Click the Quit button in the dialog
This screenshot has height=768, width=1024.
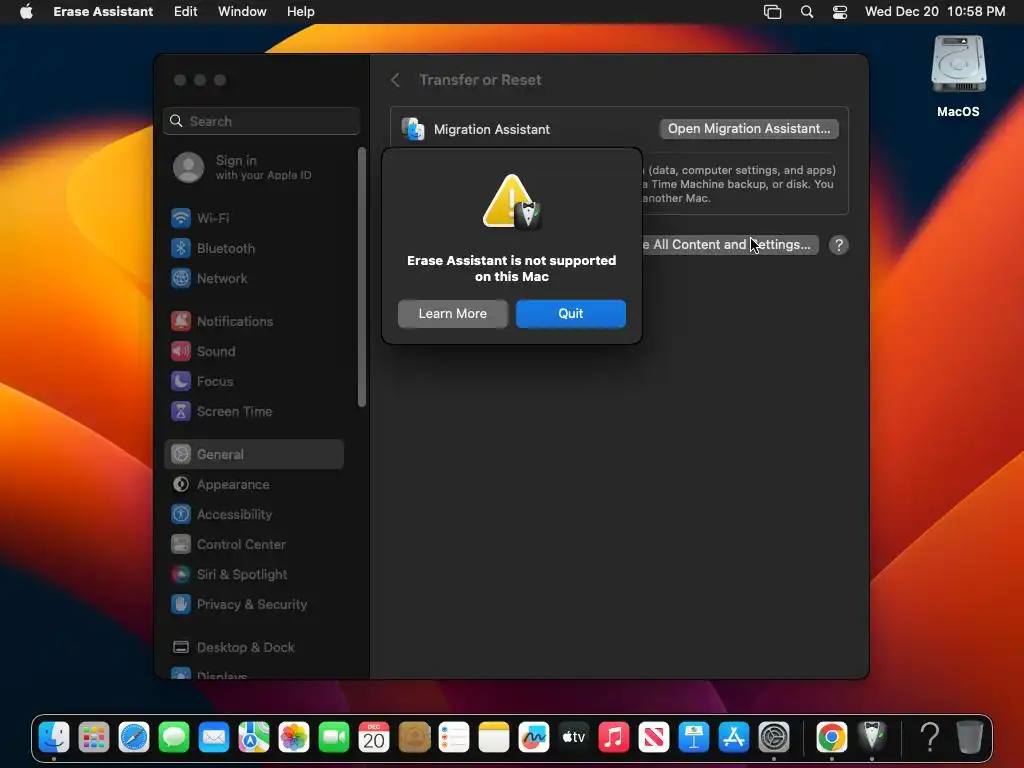pyautogui.click(x=570, y=313)
